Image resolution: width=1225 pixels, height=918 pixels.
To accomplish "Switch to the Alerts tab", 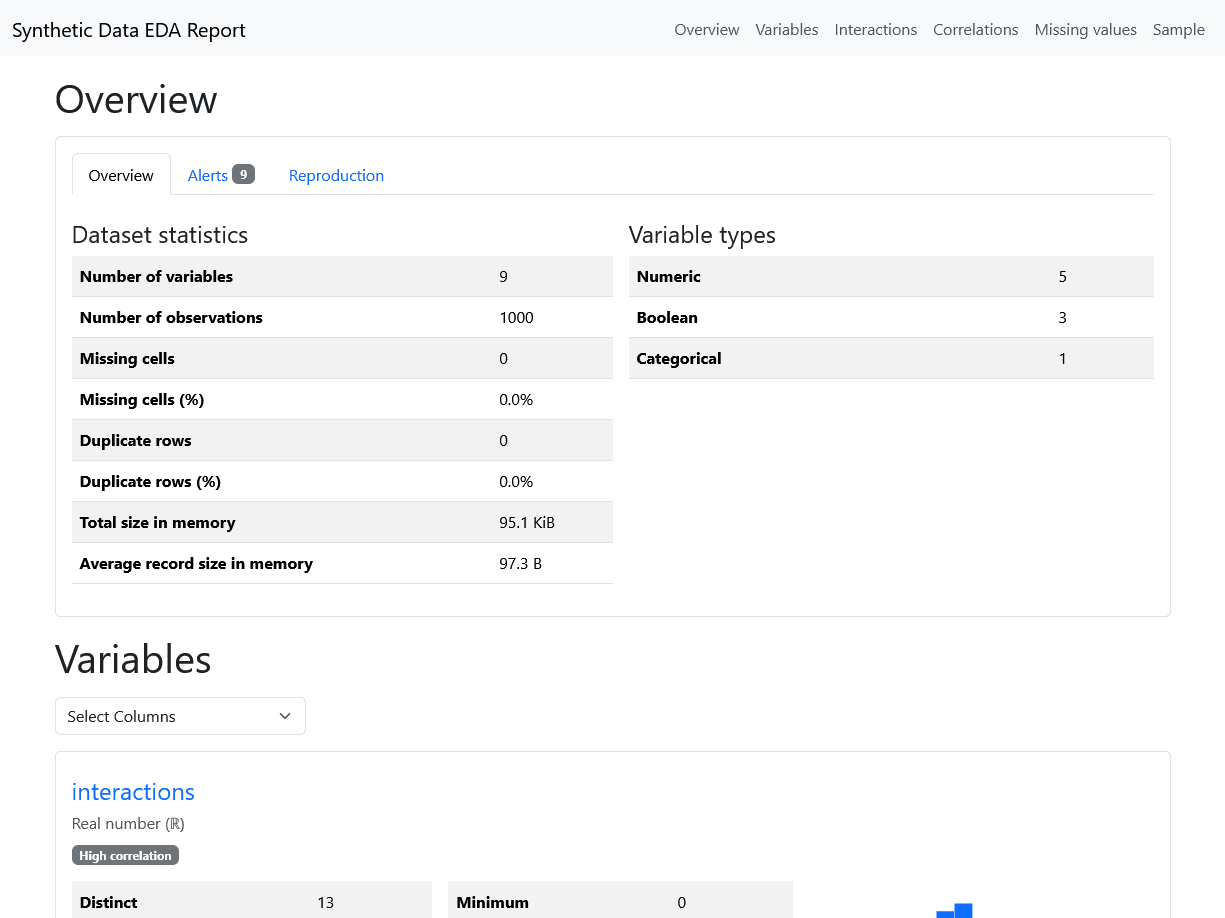I will click(208, 175).
